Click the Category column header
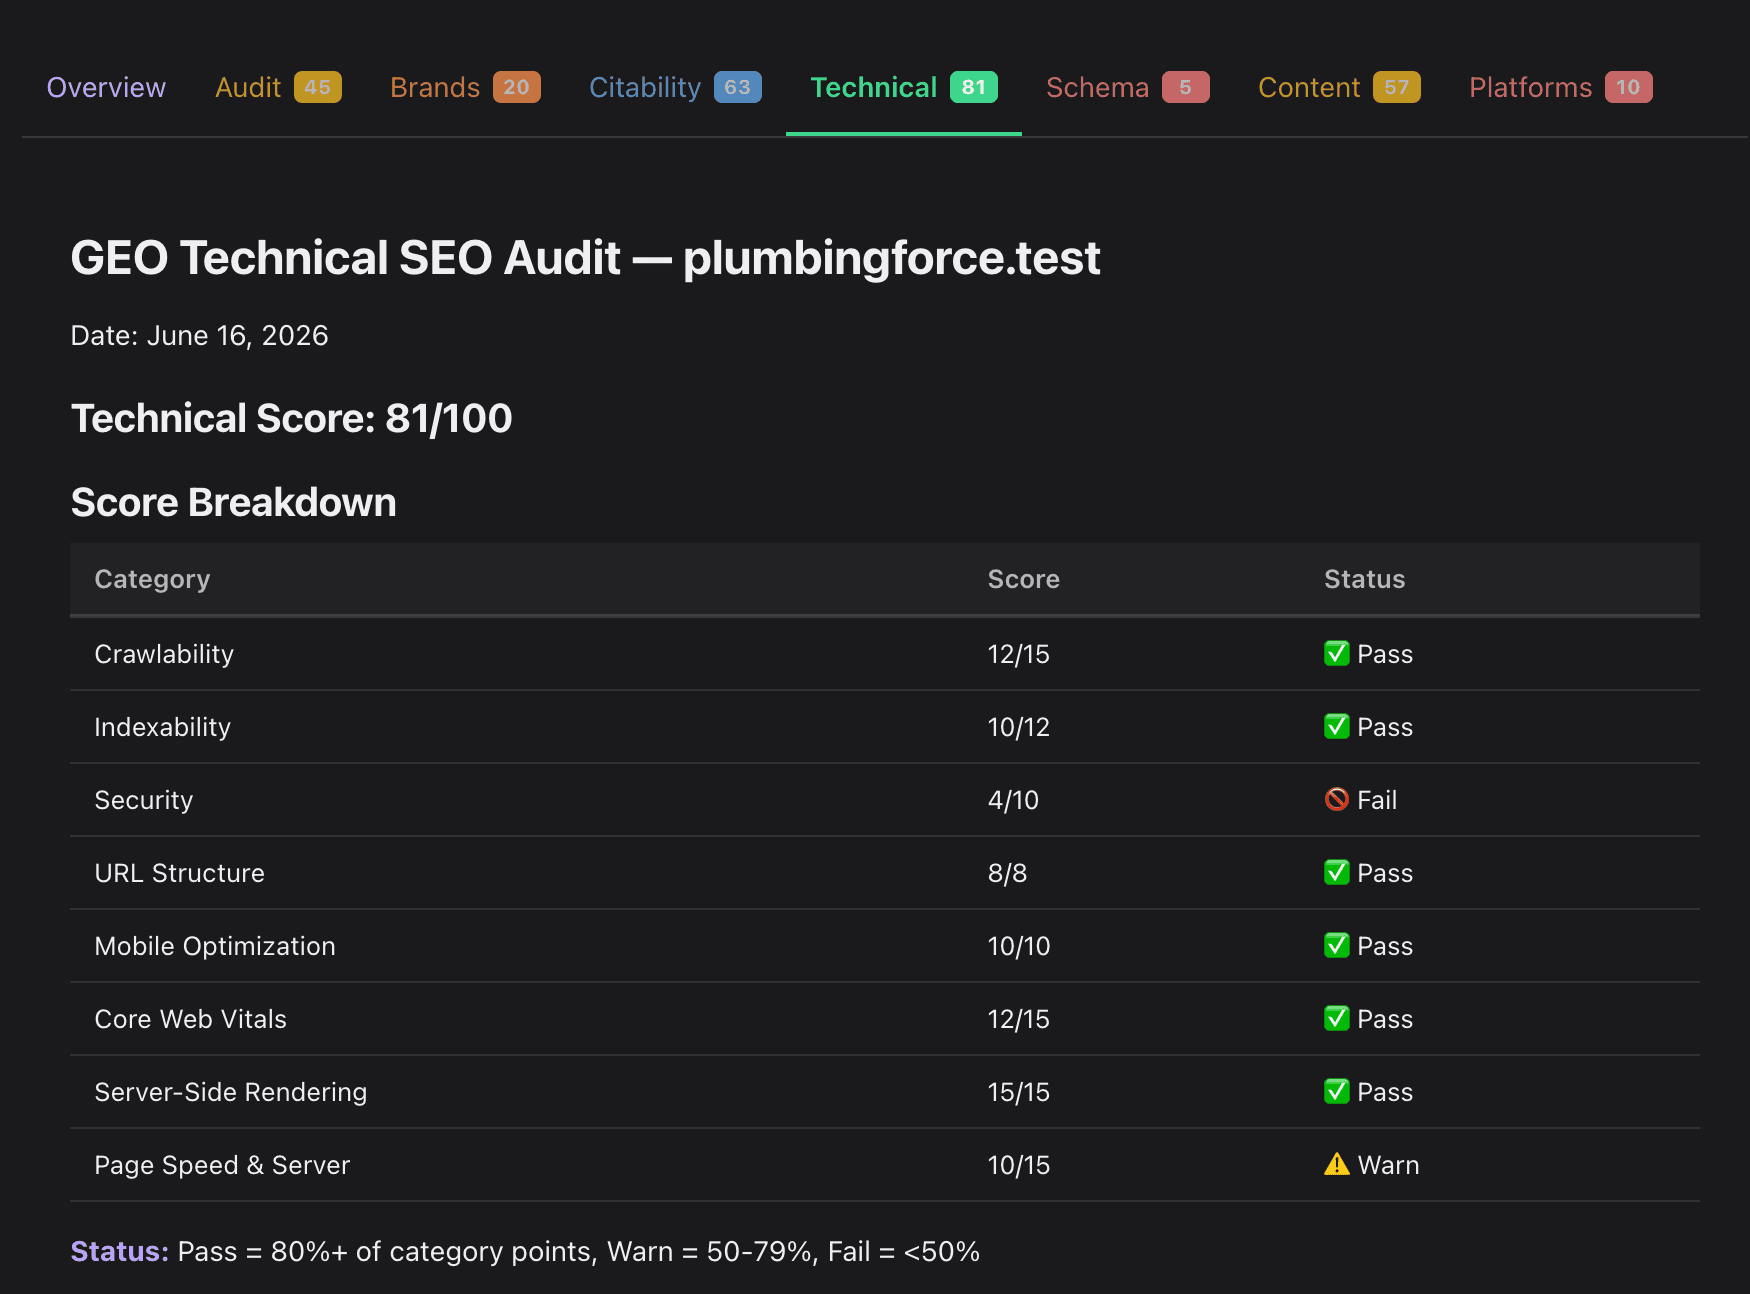Viewport: 1750px width, 1294px height. coord(152,579)
